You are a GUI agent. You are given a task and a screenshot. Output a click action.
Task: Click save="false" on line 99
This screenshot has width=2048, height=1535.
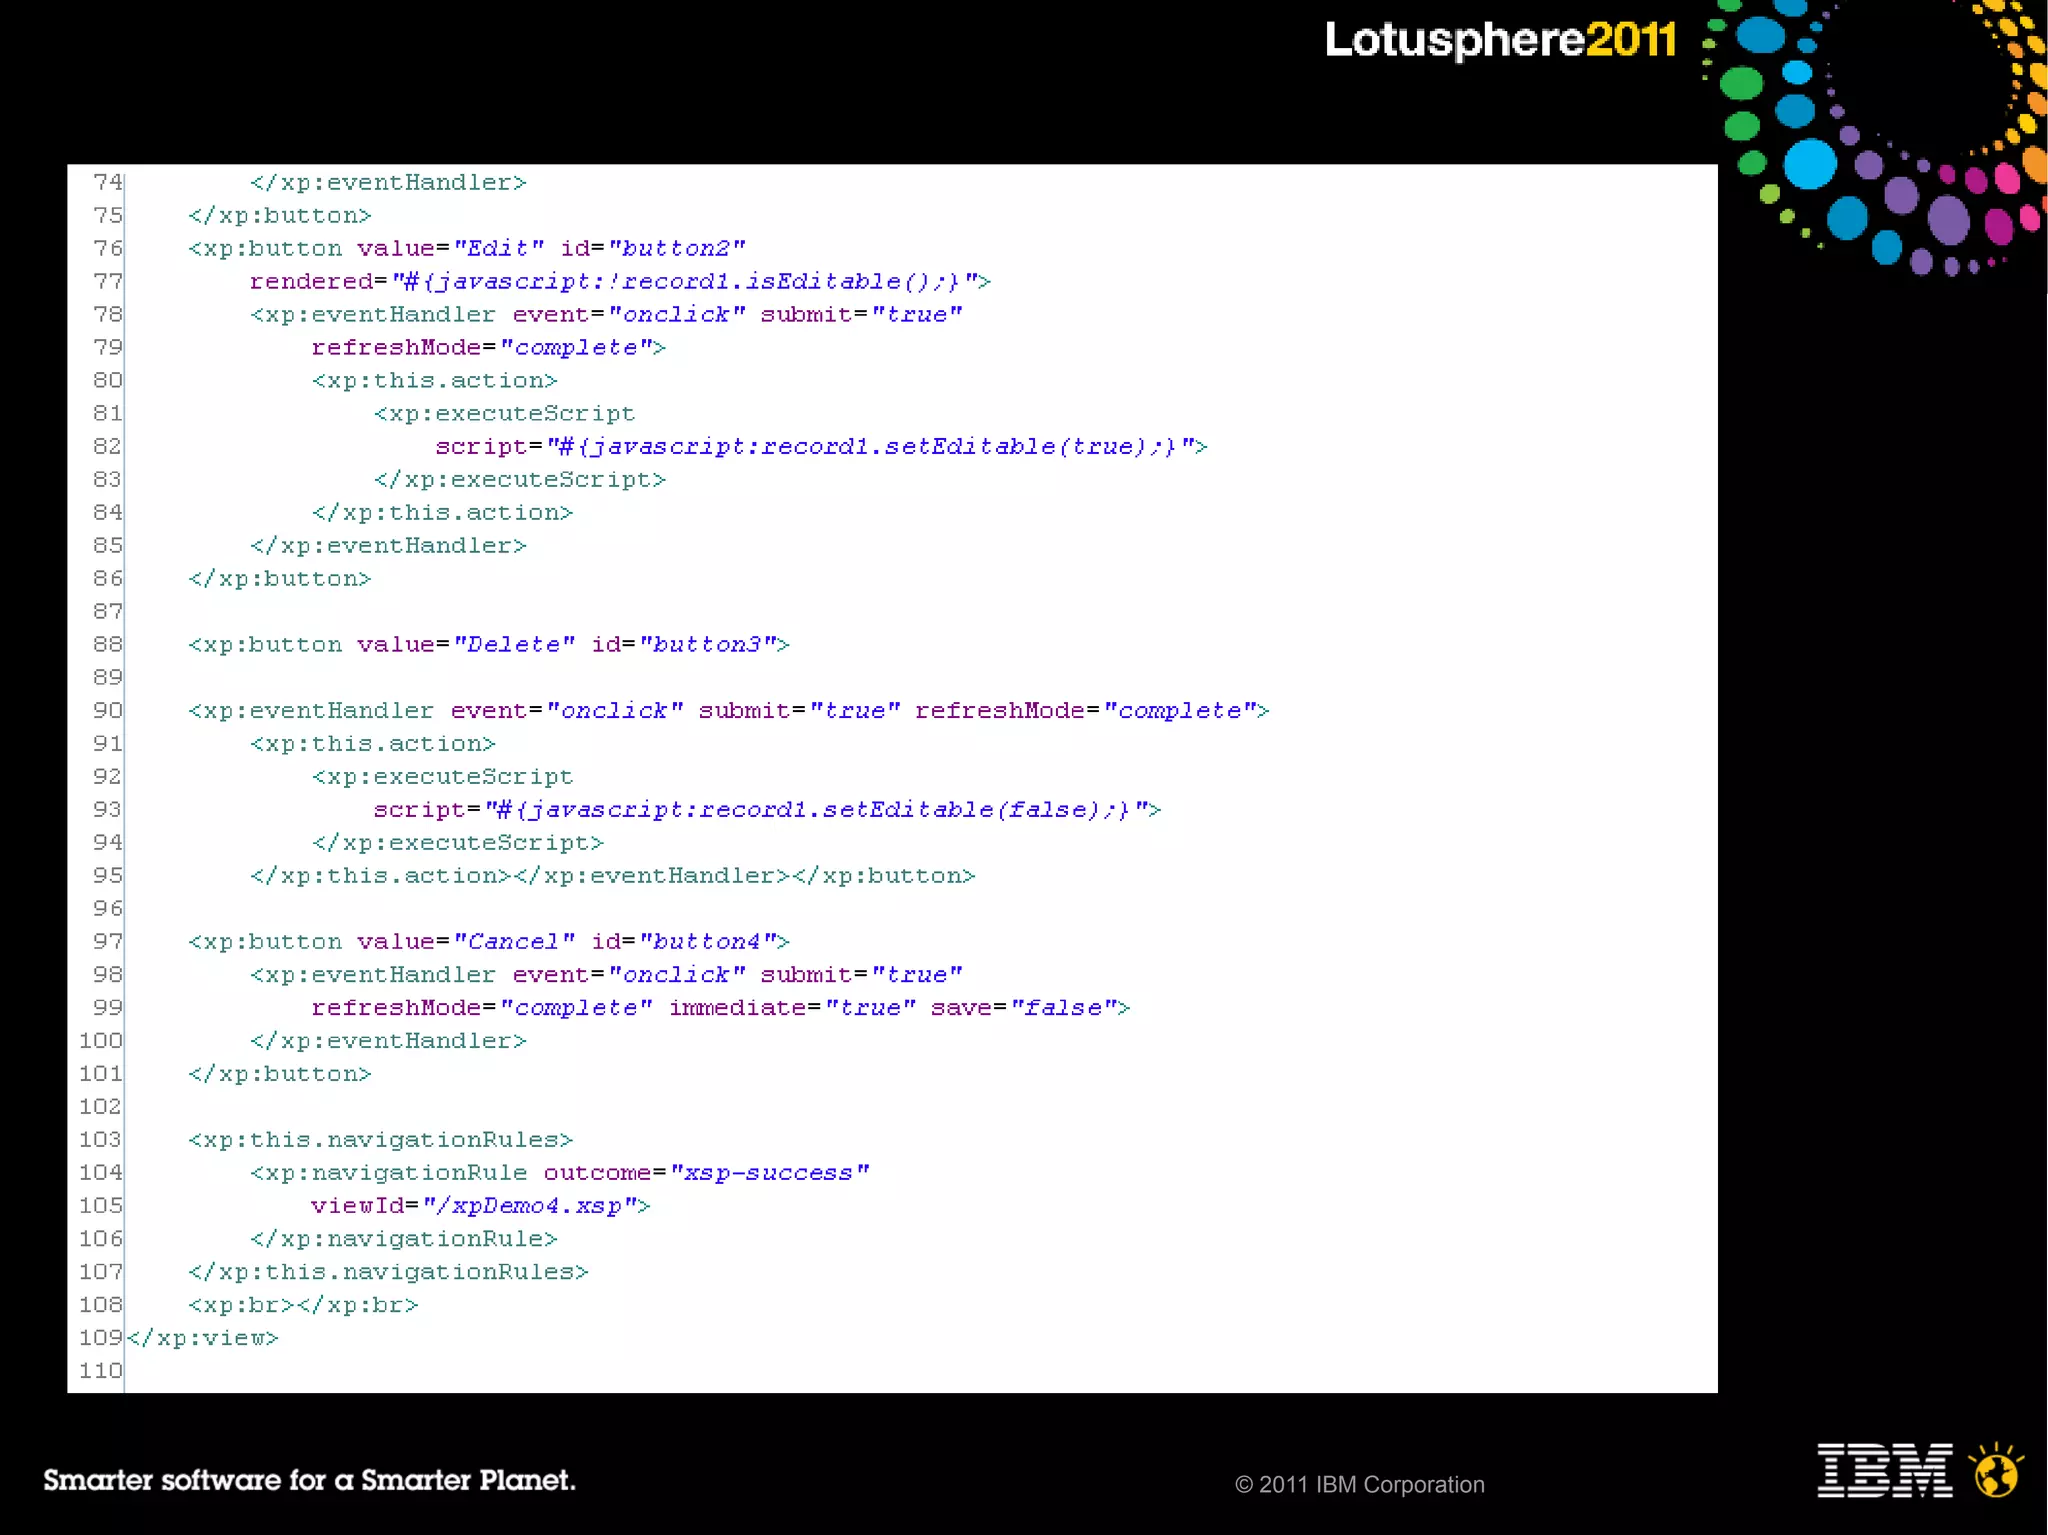click(1024, 1007)
